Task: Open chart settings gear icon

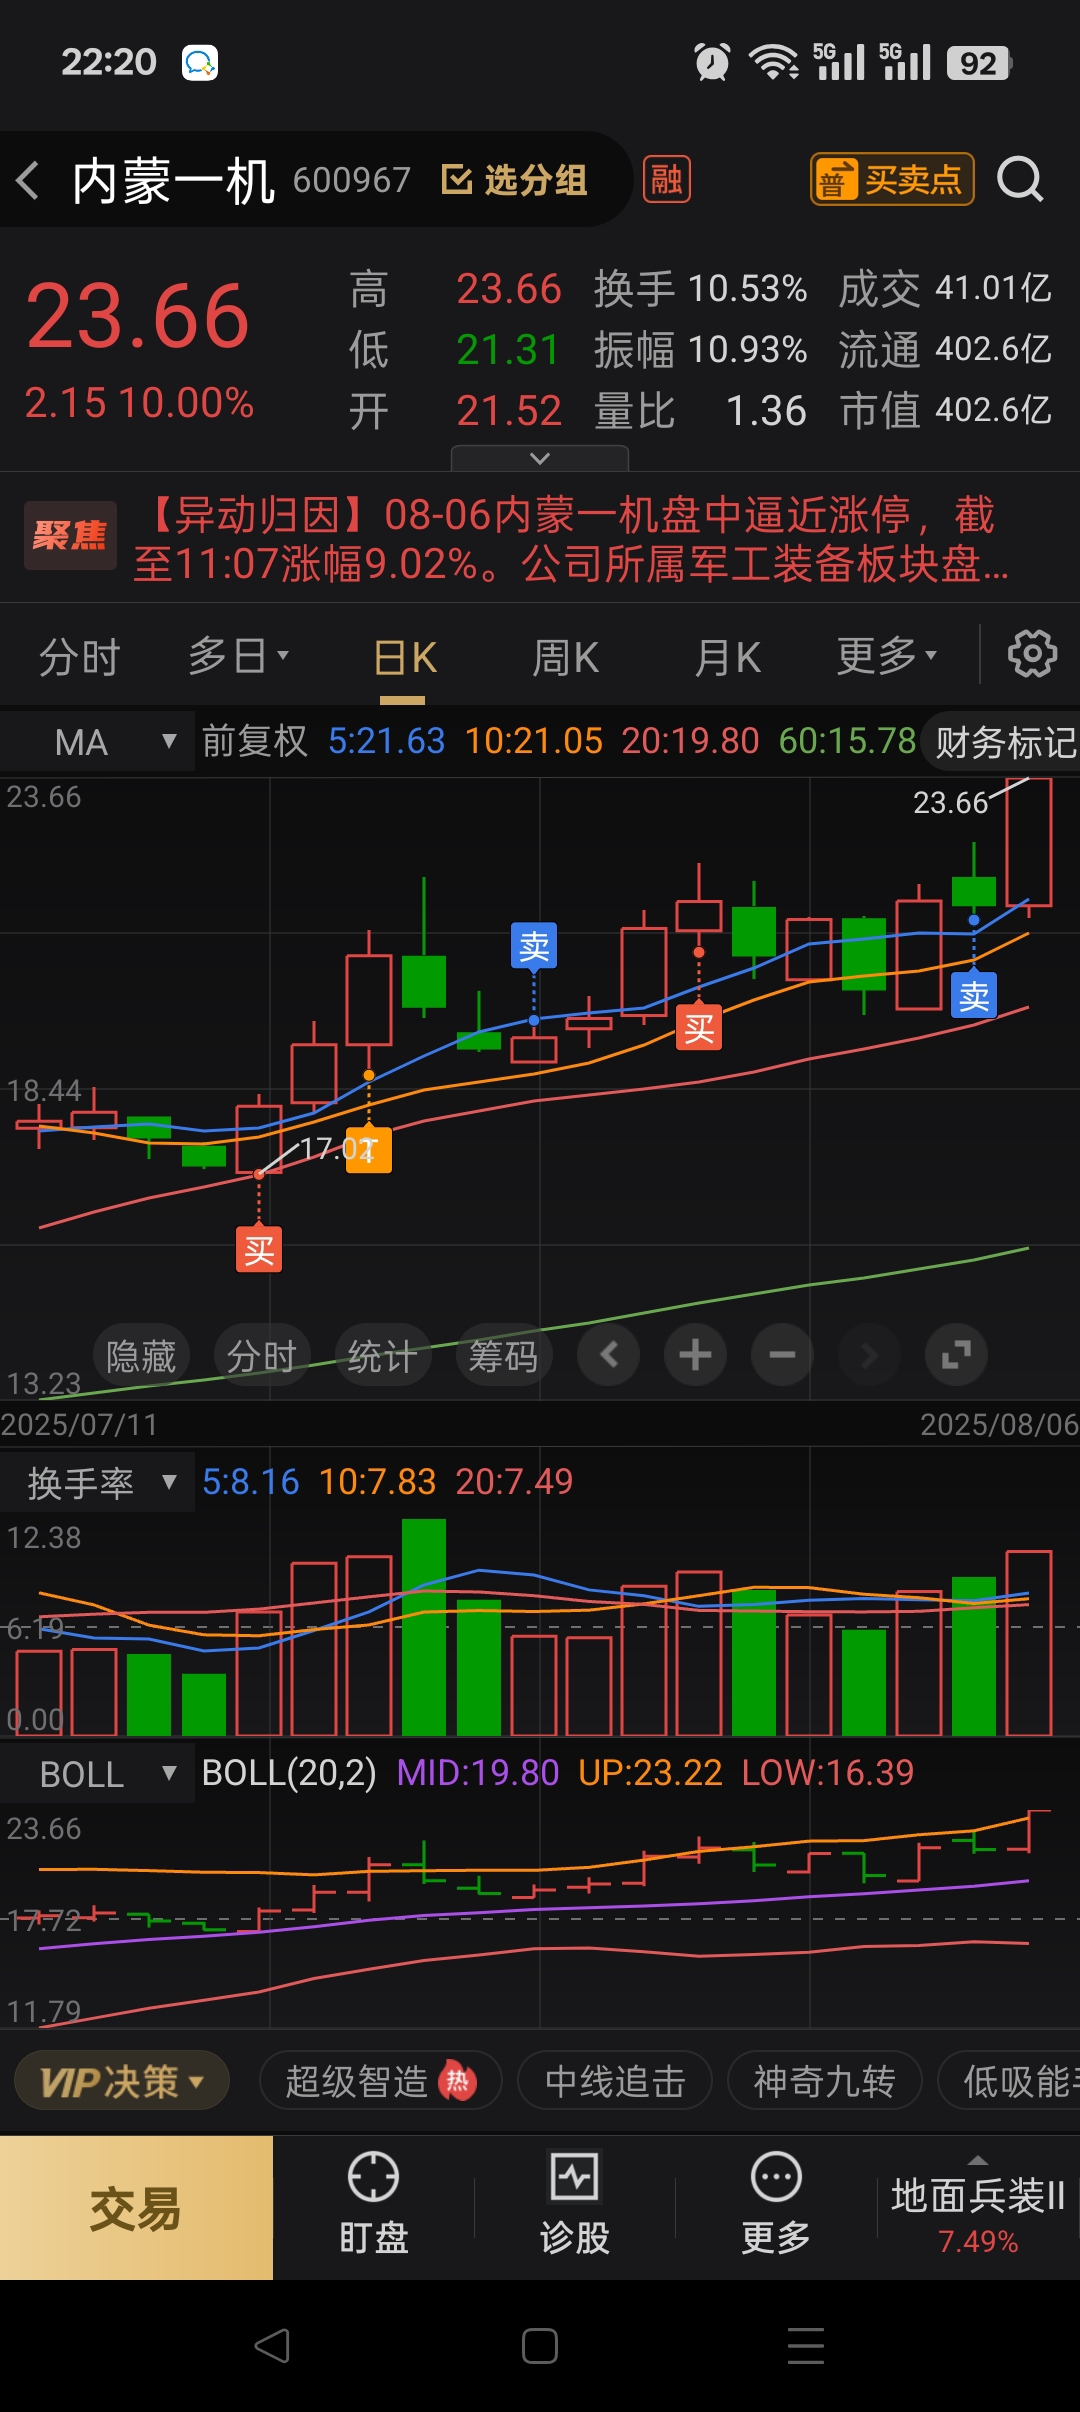Action: tap(1032, 654)
